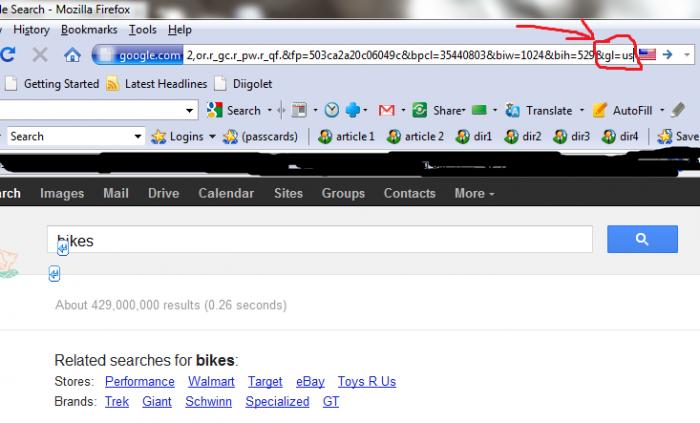Expand the Gmail icon dropdown arrow
This screenshot has width=700, height=423.
[403, 110]
